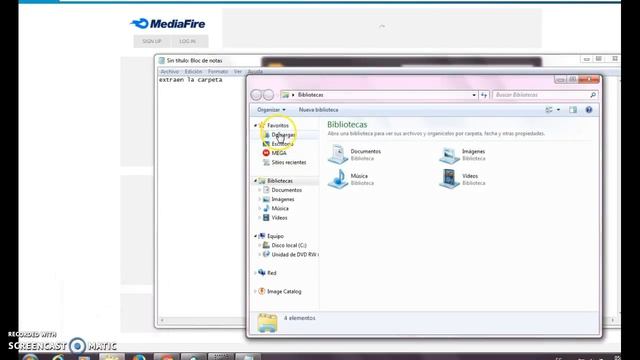
Task: Open Ver menu in Bloc de notas
Action: [x=238, y=71]
